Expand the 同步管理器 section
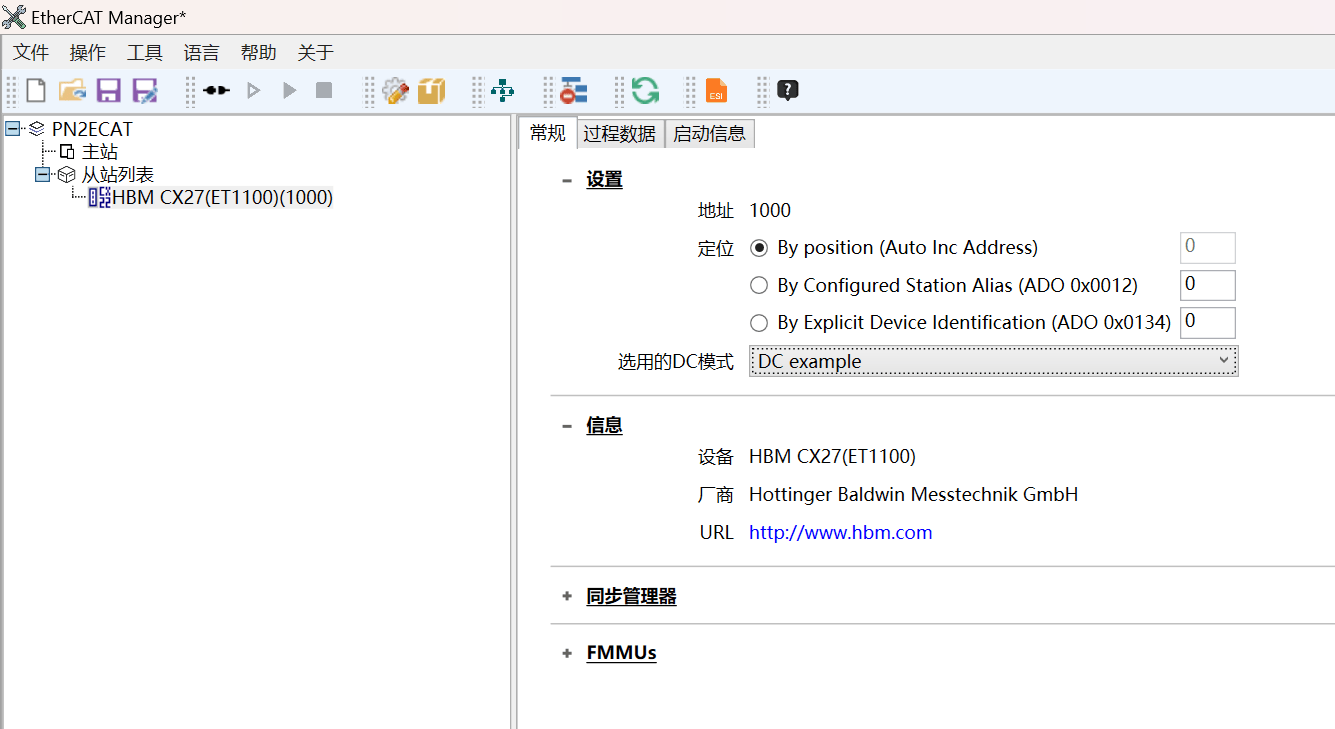 pyautogui.click(x=567, y=597)
